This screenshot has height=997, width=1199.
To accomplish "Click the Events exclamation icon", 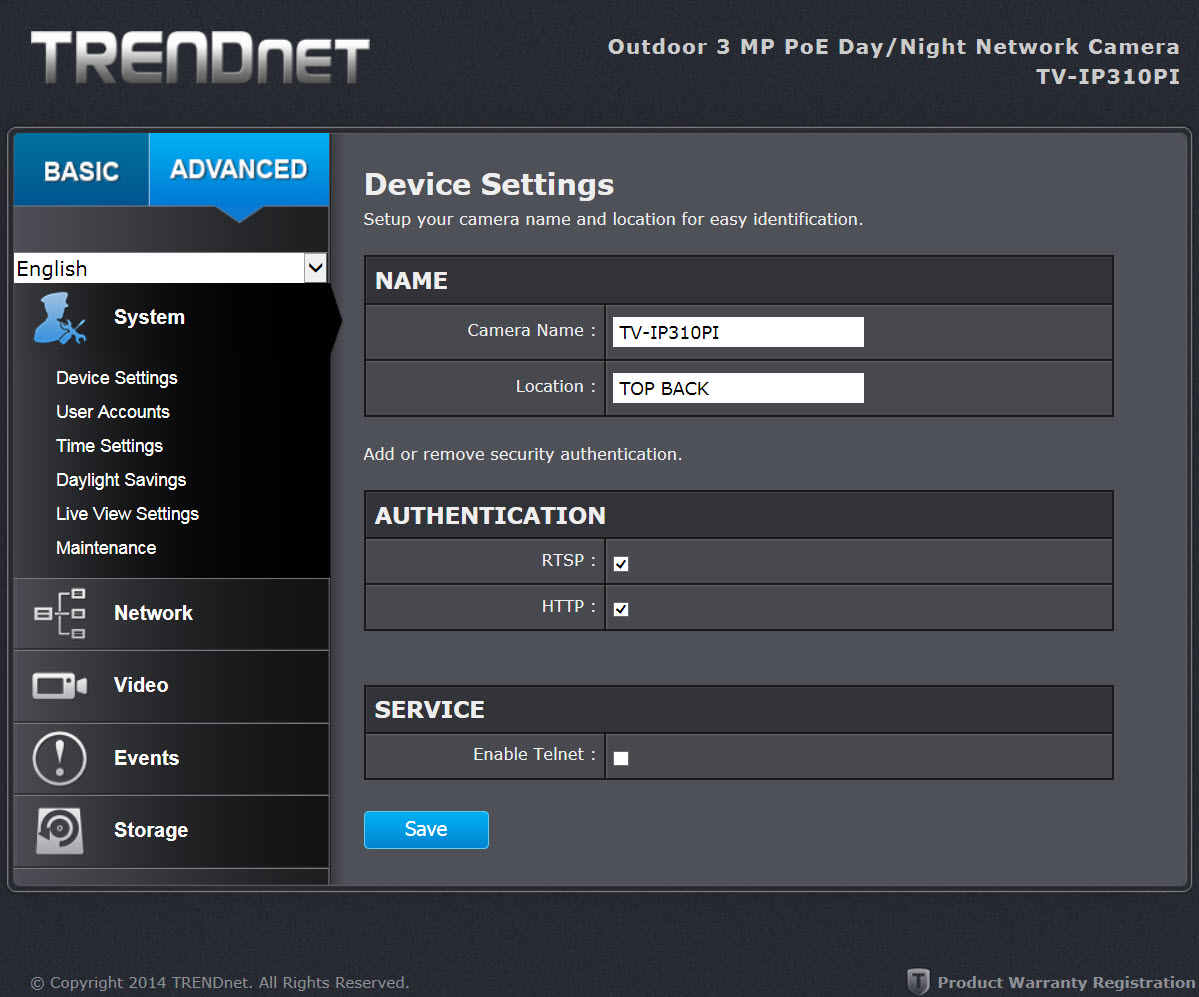I will tap(60, 758).
